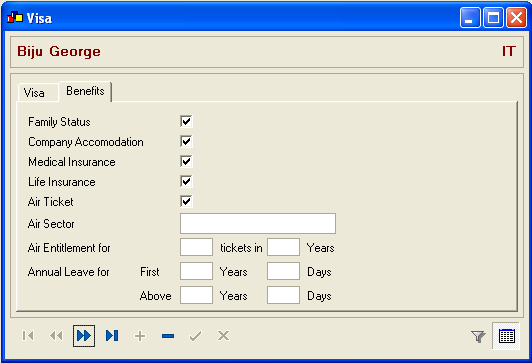Focus the Air Sector text field
The image size is (532, 363).
[x=258, y=224]
